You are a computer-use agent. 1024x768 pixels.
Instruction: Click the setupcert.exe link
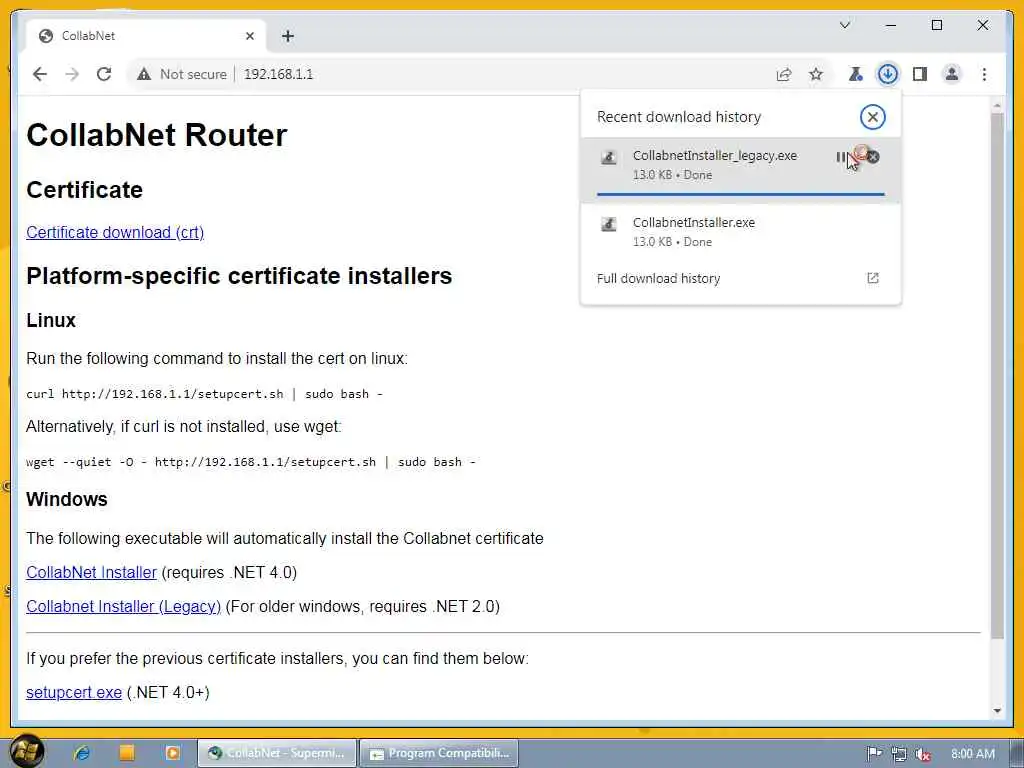(74, 693)
